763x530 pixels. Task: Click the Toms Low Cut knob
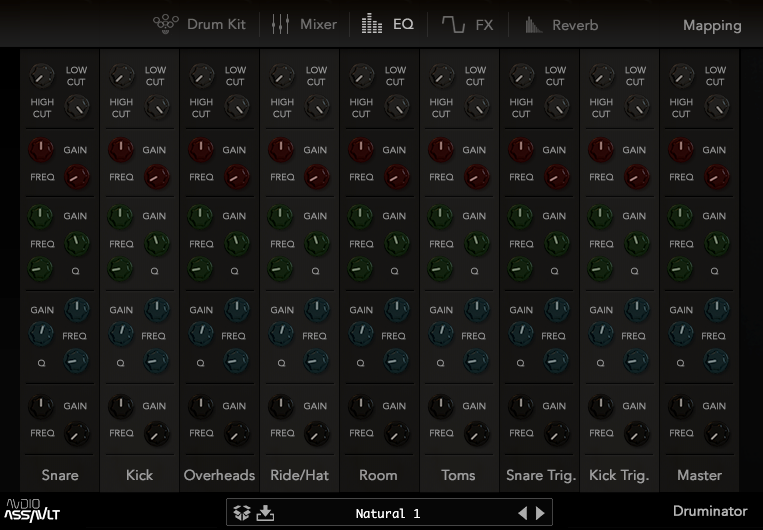[x=442, y=75]
